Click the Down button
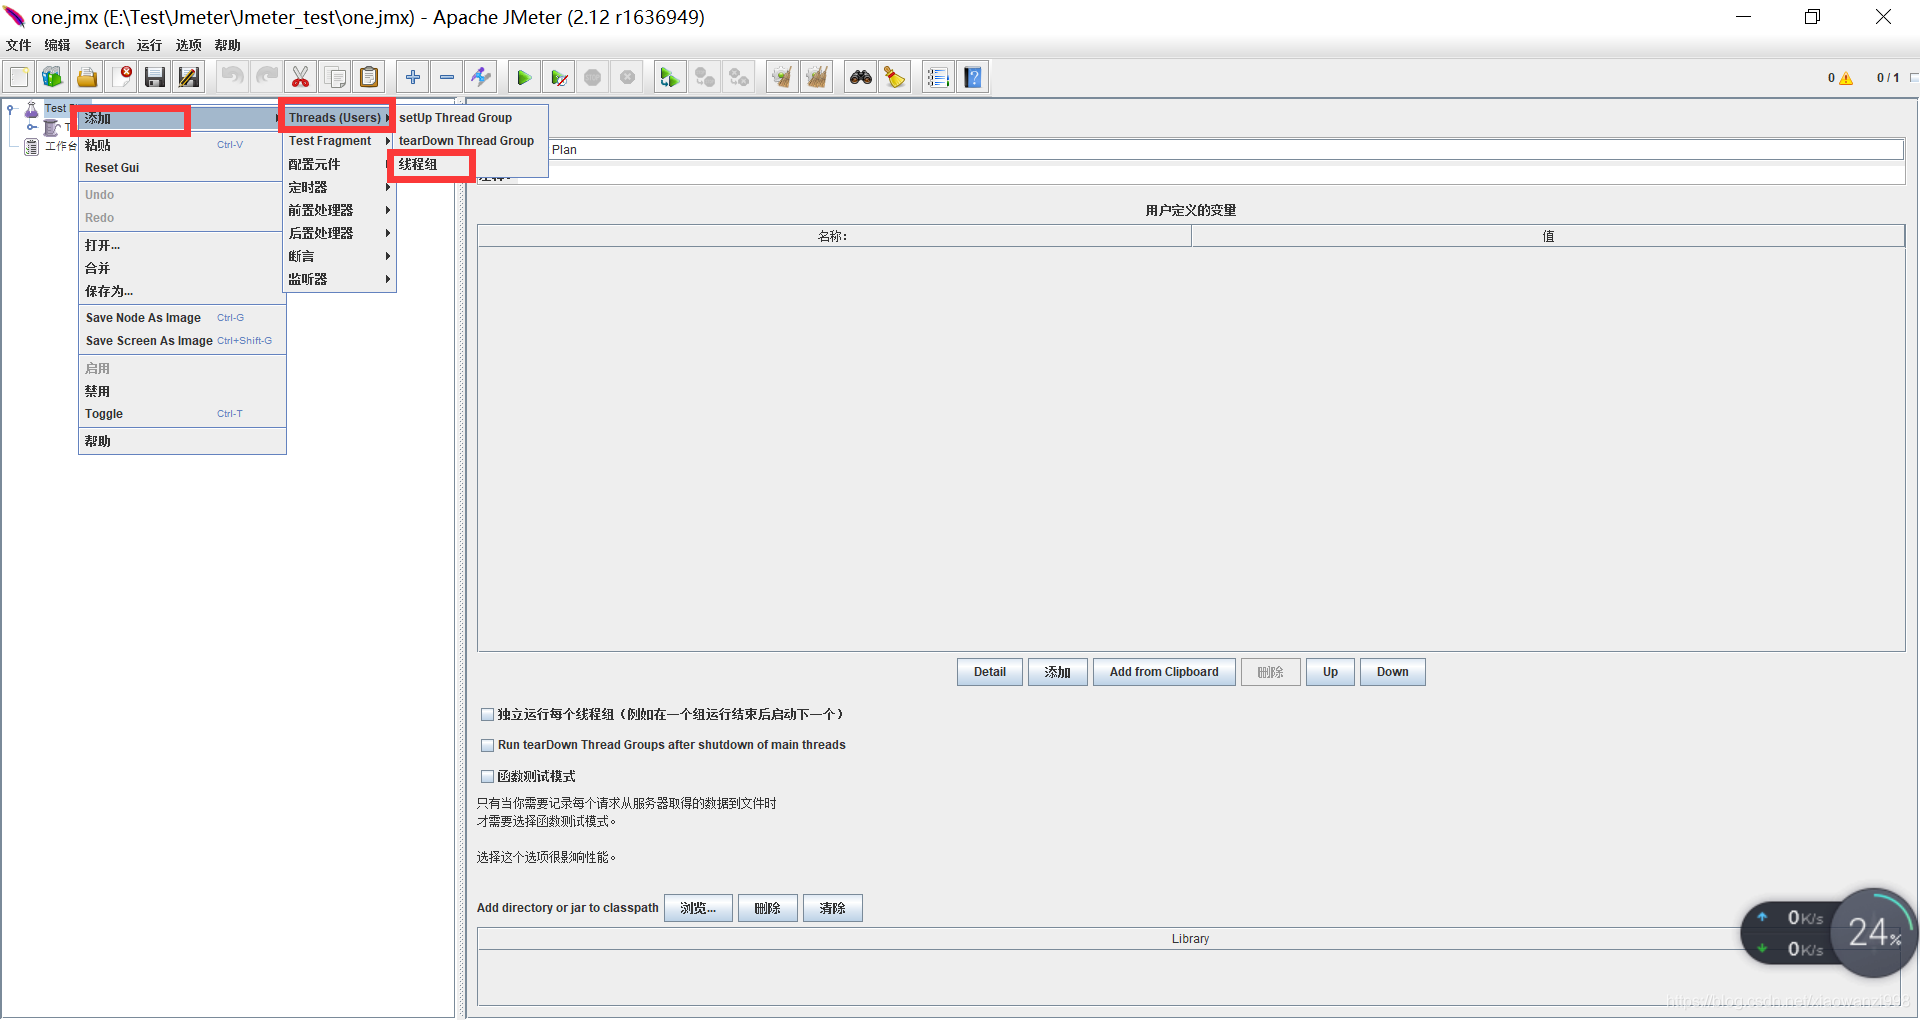The image size is (1920, 1020). (1392, 672)
